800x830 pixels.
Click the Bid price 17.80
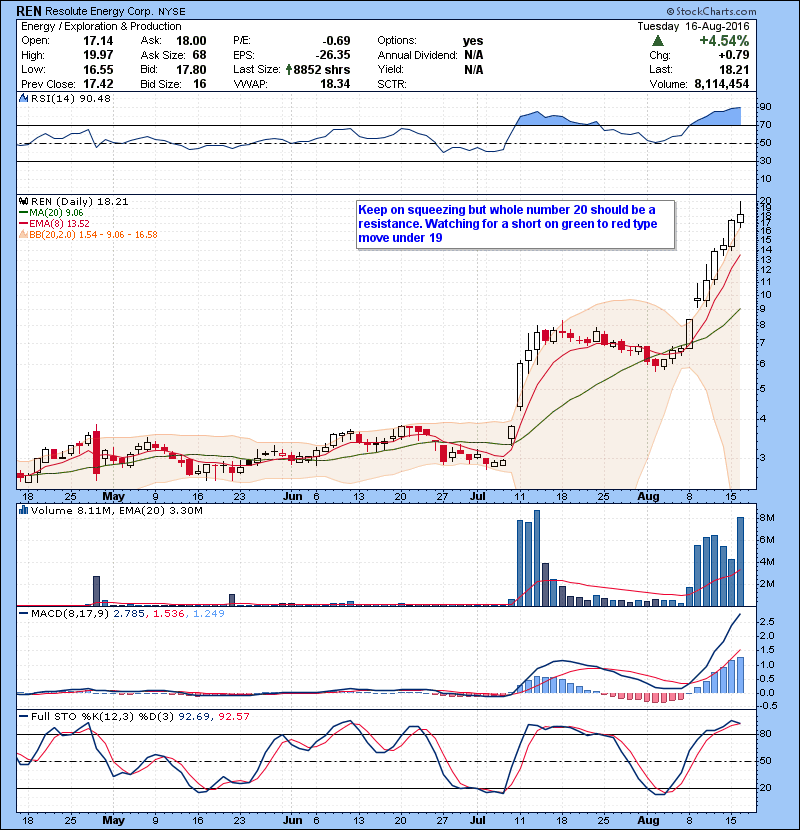(x=191, y=69)
